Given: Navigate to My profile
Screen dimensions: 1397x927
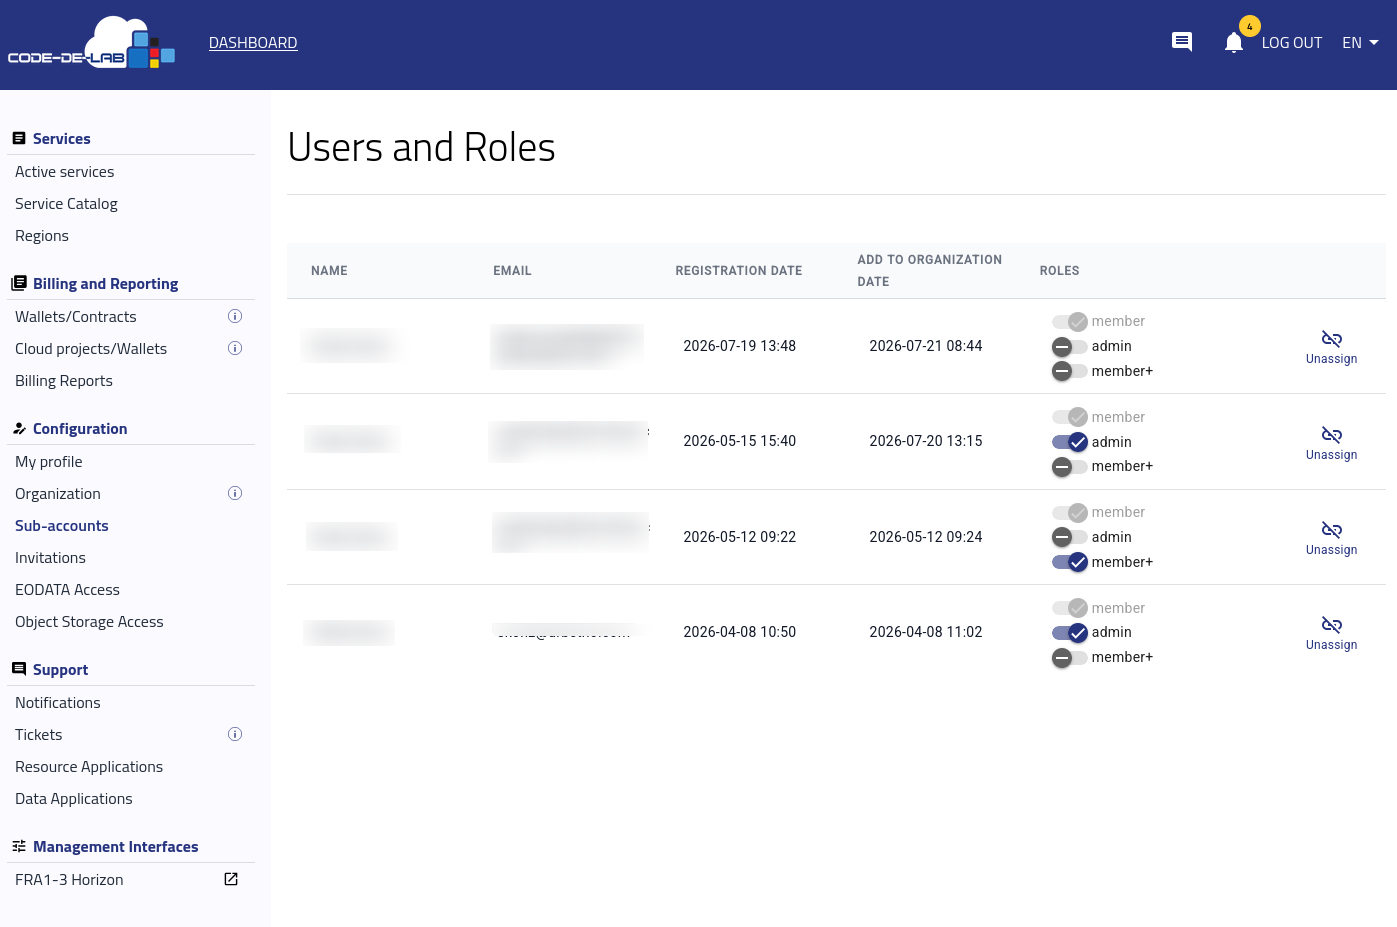Looking at the screenshot, I should pos(49,462).
